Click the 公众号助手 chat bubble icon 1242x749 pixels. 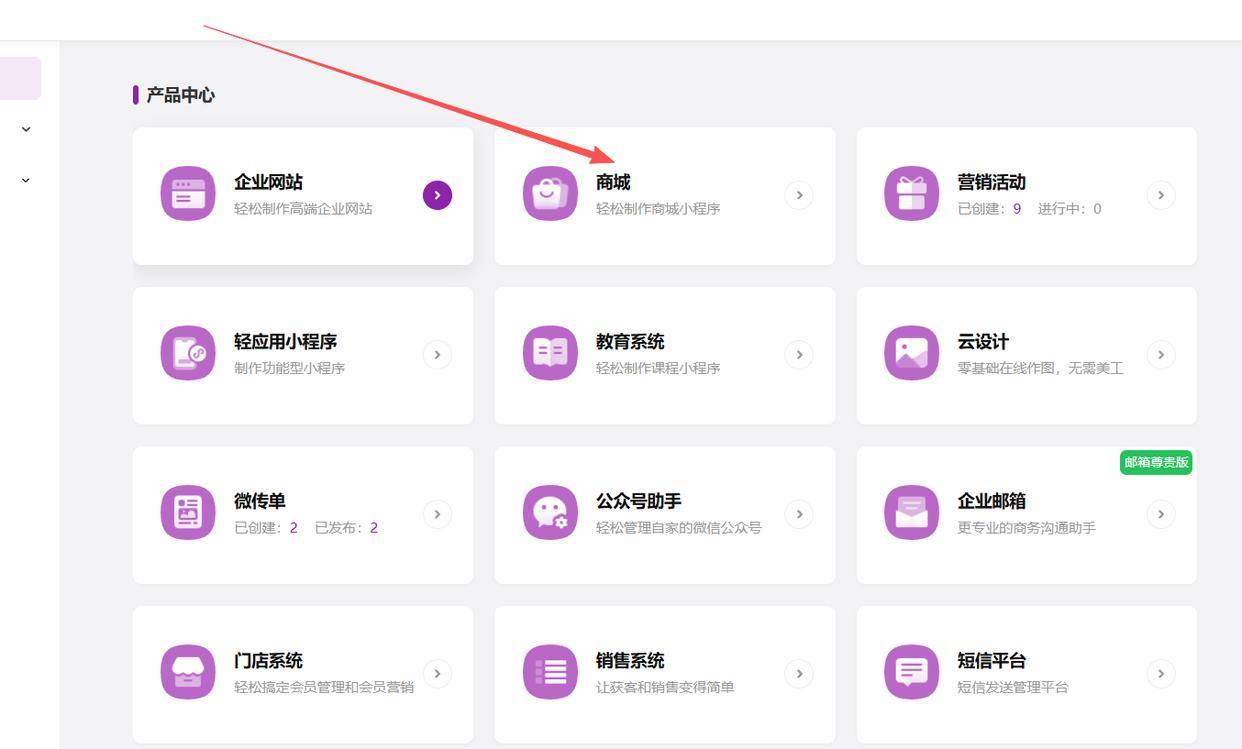pos(550,513)
